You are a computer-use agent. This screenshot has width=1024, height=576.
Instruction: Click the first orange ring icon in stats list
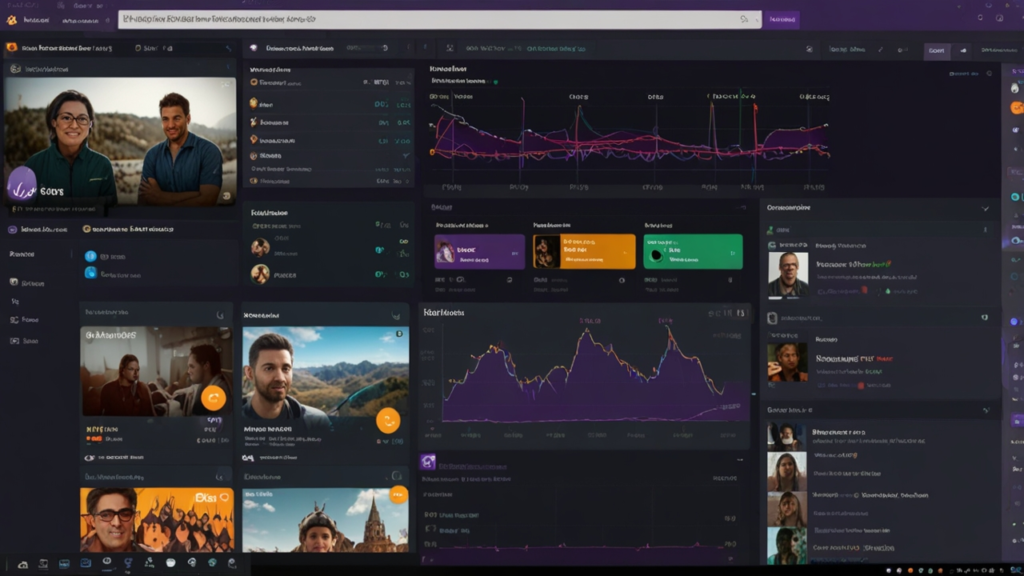coord(253,82)
